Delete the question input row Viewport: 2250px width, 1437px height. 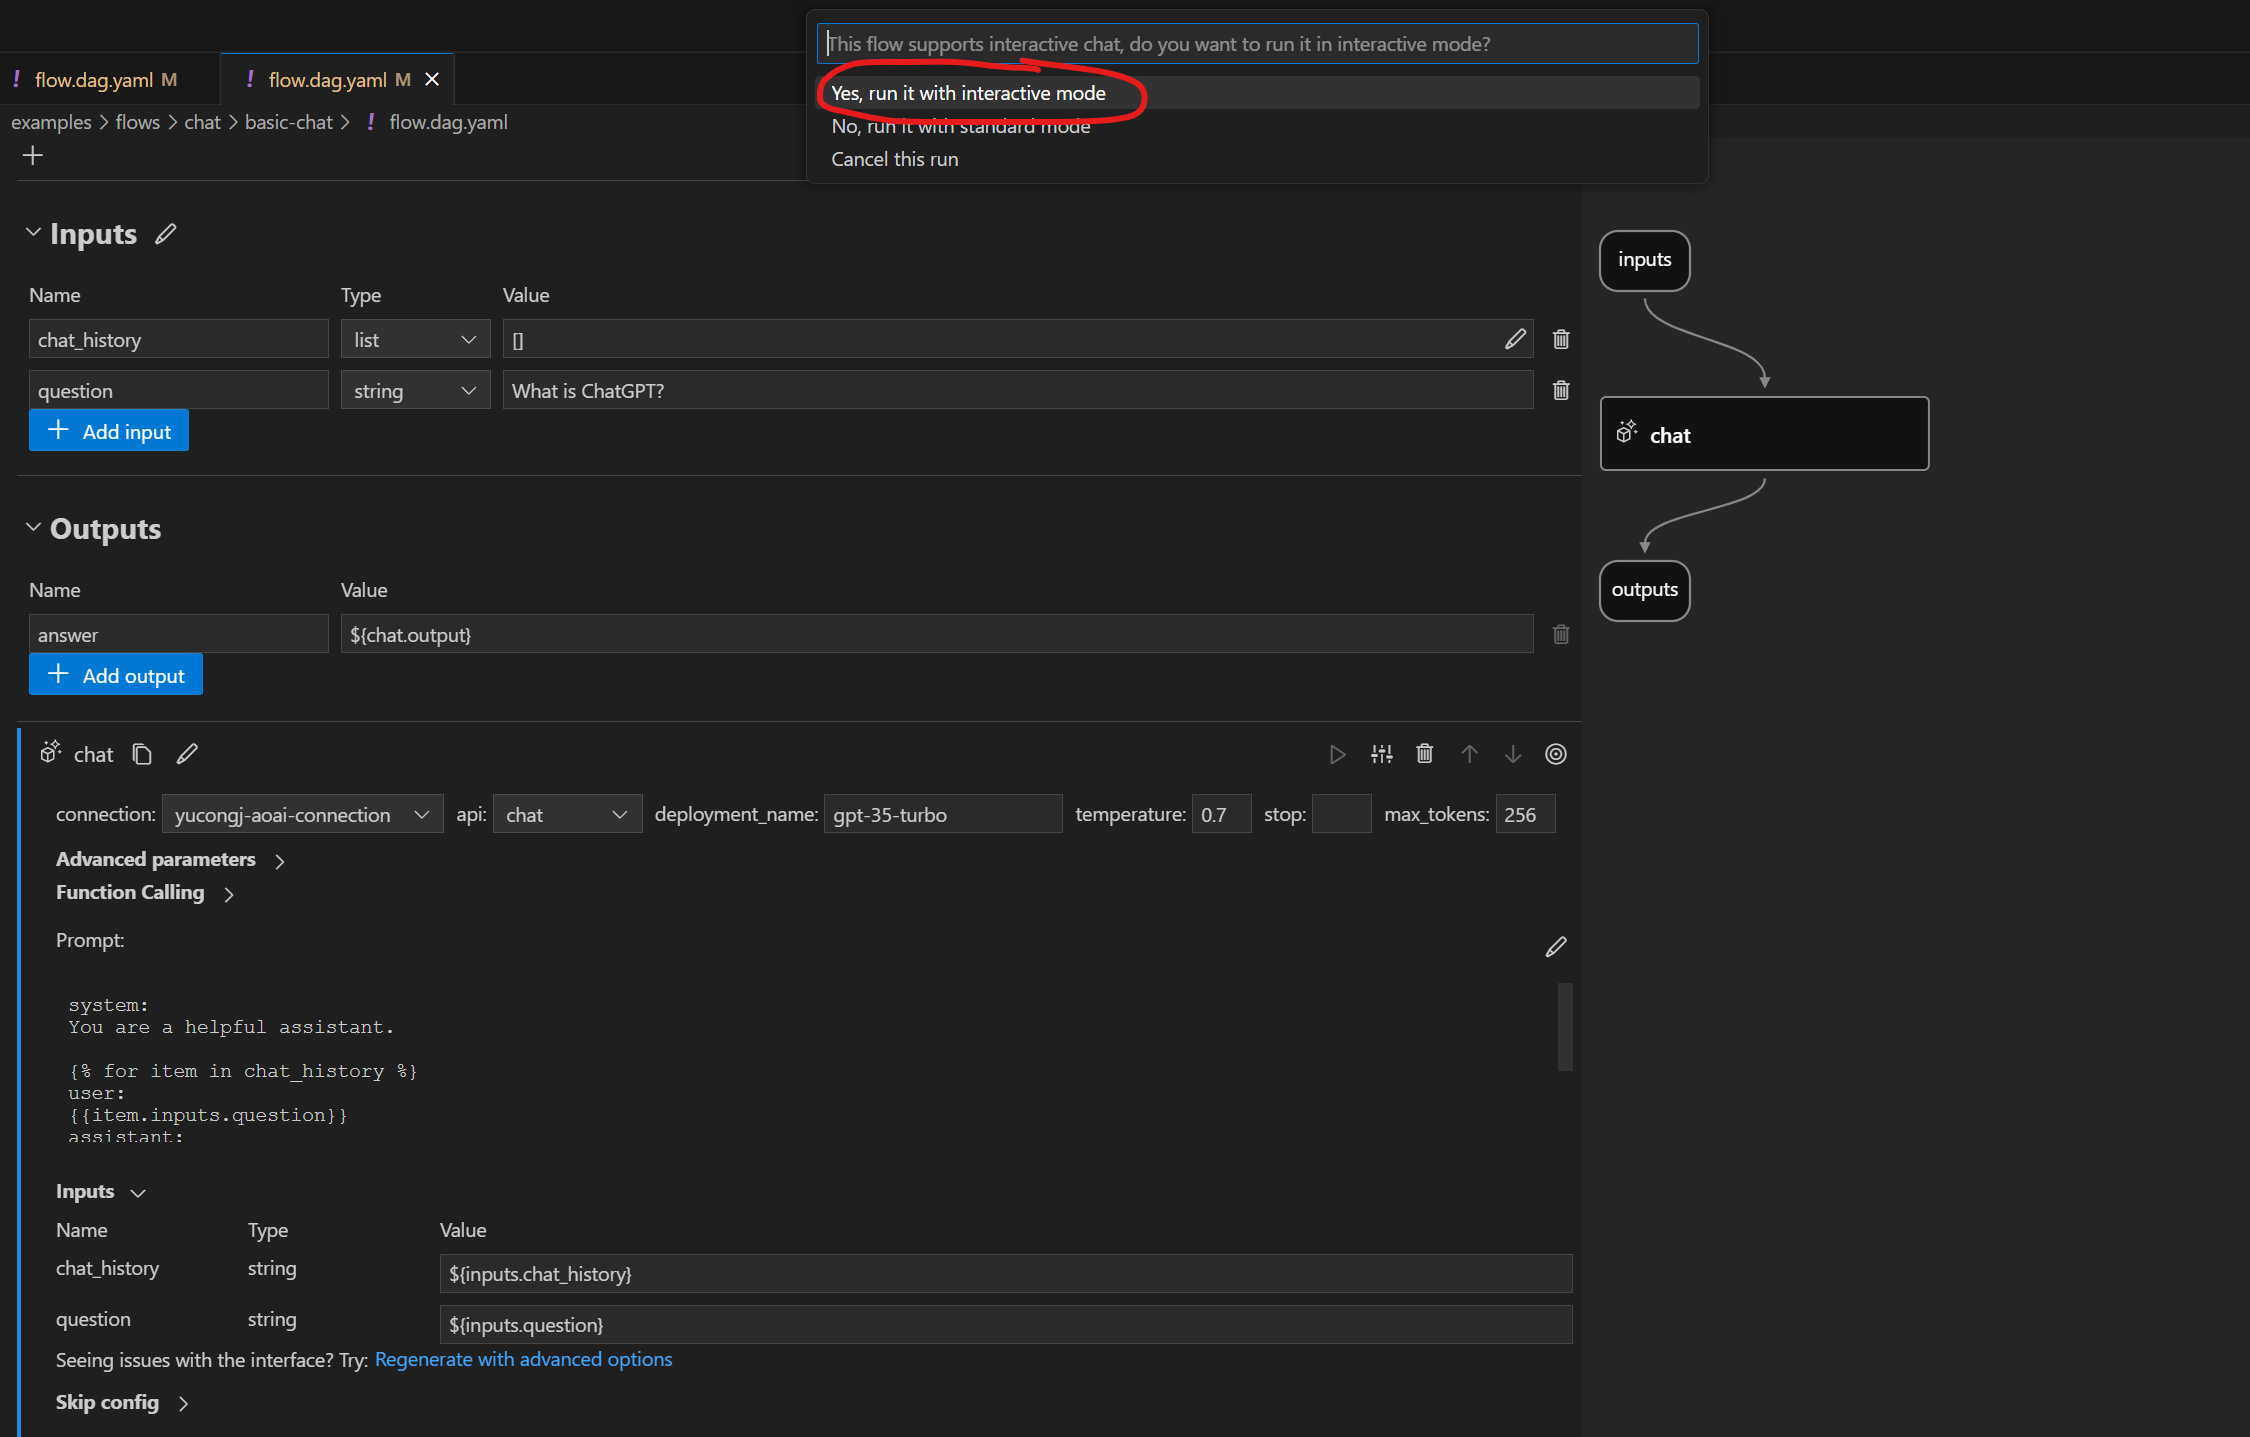[1560, 390]
